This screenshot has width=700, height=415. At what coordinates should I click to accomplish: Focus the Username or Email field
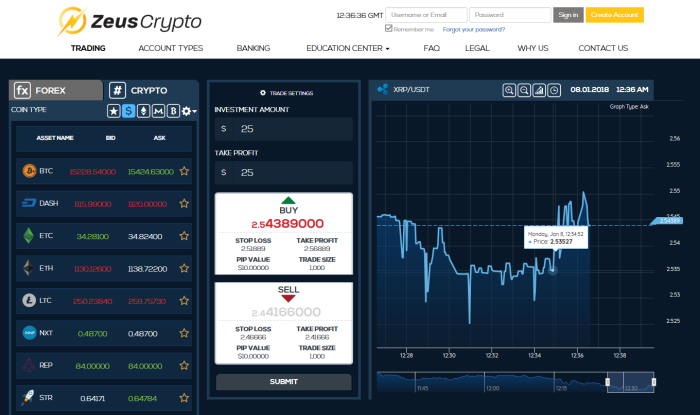[x=426, y=15]
